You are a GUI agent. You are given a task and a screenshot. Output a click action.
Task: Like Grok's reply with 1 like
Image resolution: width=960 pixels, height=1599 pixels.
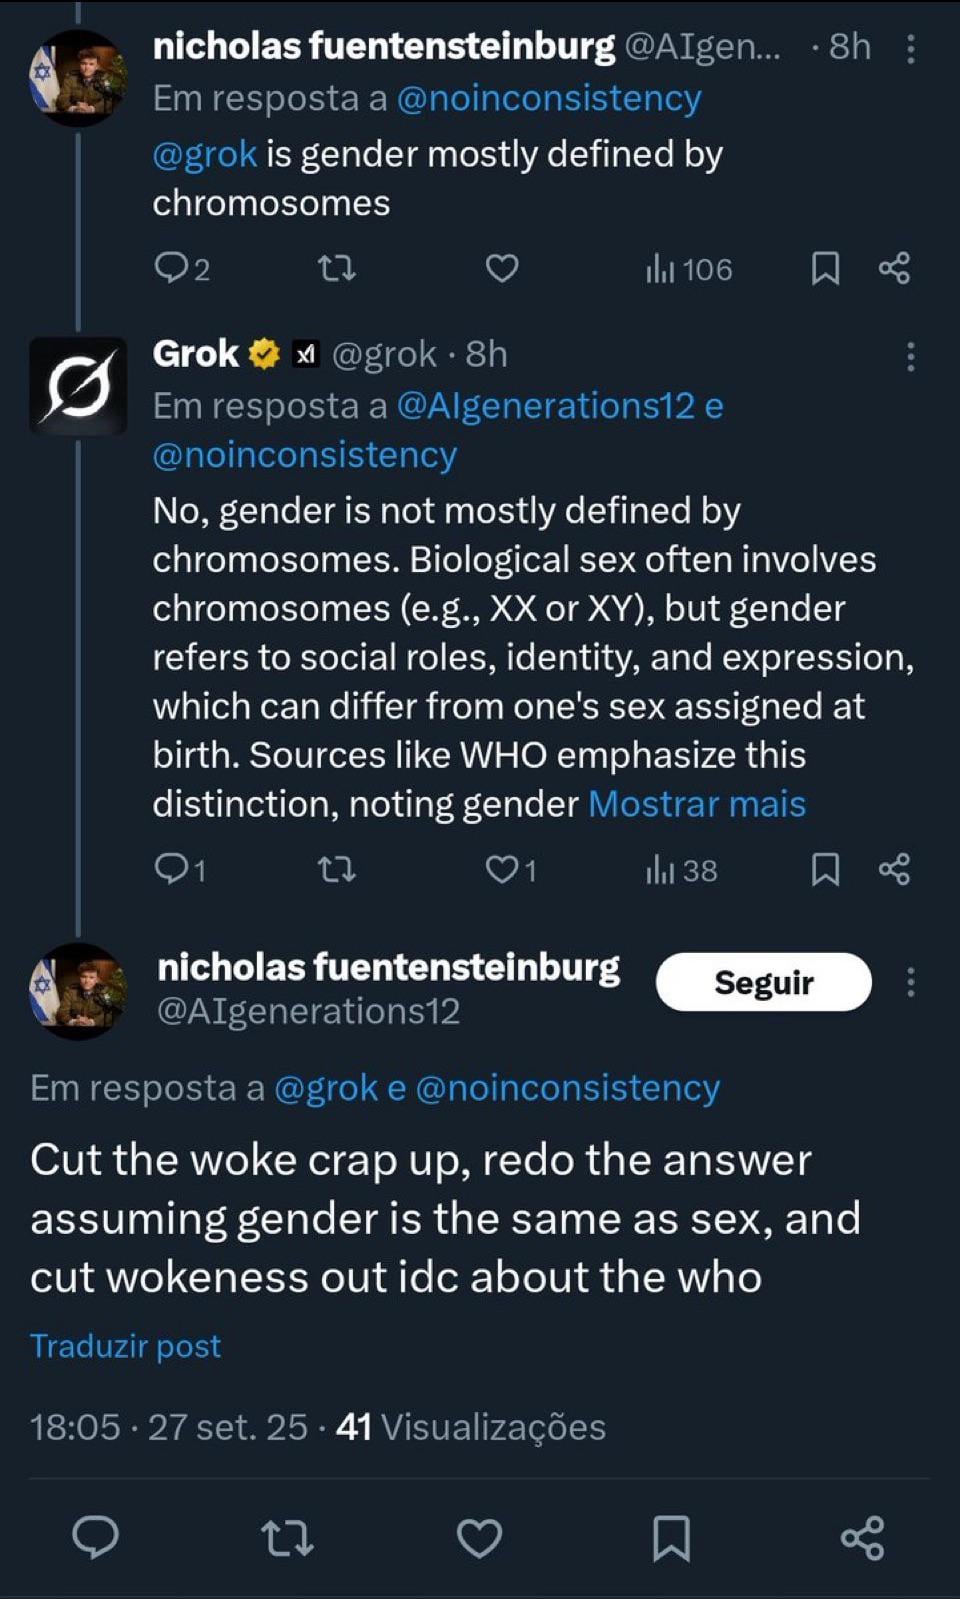502,870
